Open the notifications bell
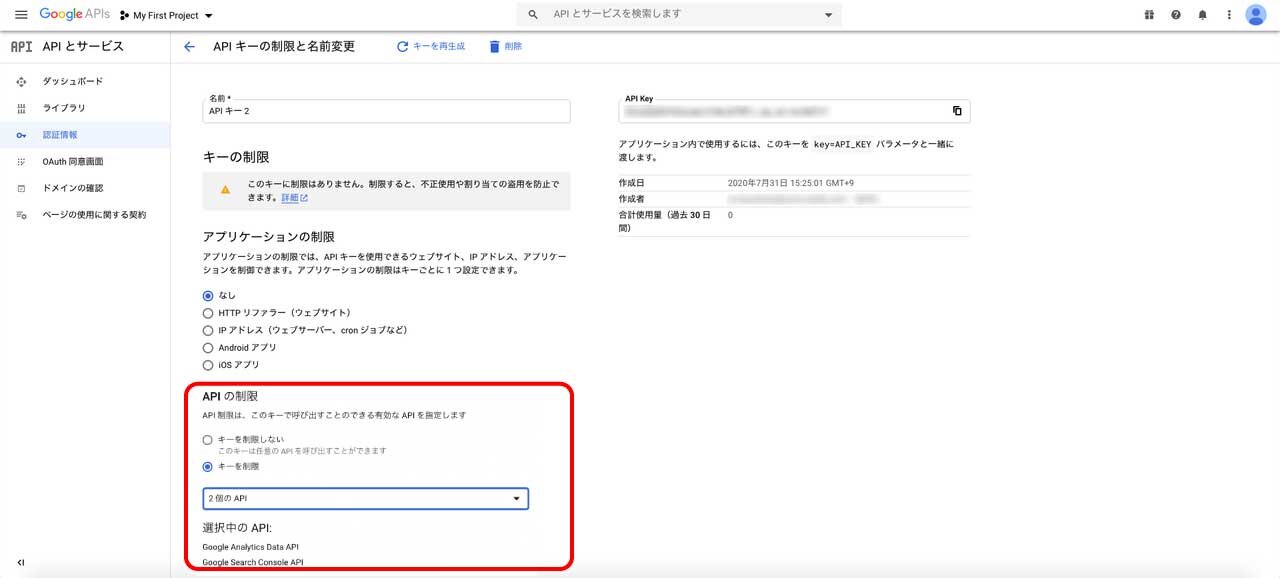1280x578 pixels. [1203, 15]
